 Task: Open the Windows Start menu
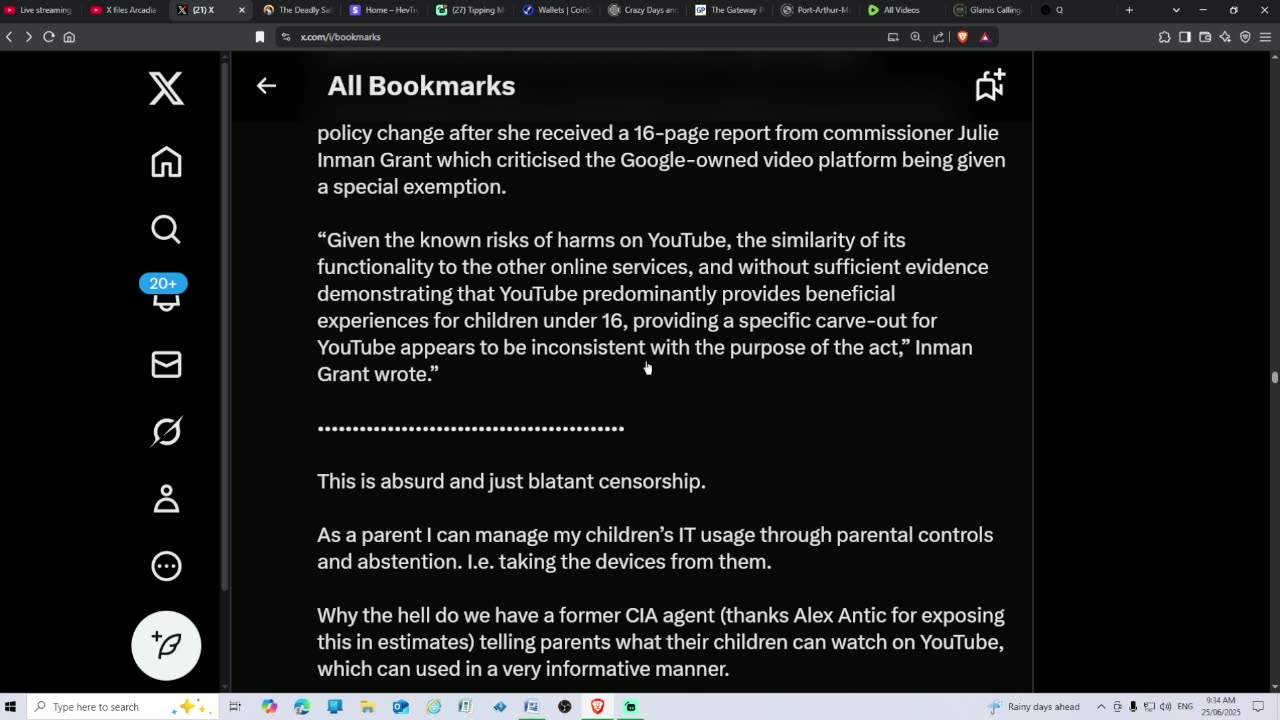pos(11,707)
